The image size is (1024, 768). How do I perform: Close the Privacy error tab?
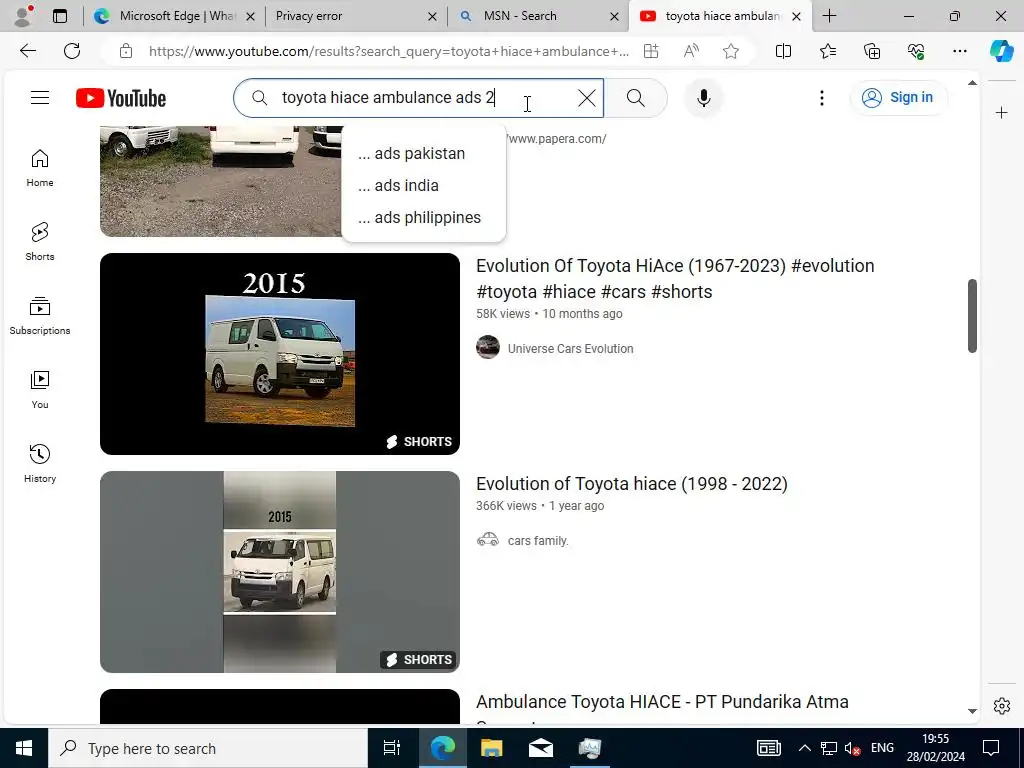(x=432, y=16)
